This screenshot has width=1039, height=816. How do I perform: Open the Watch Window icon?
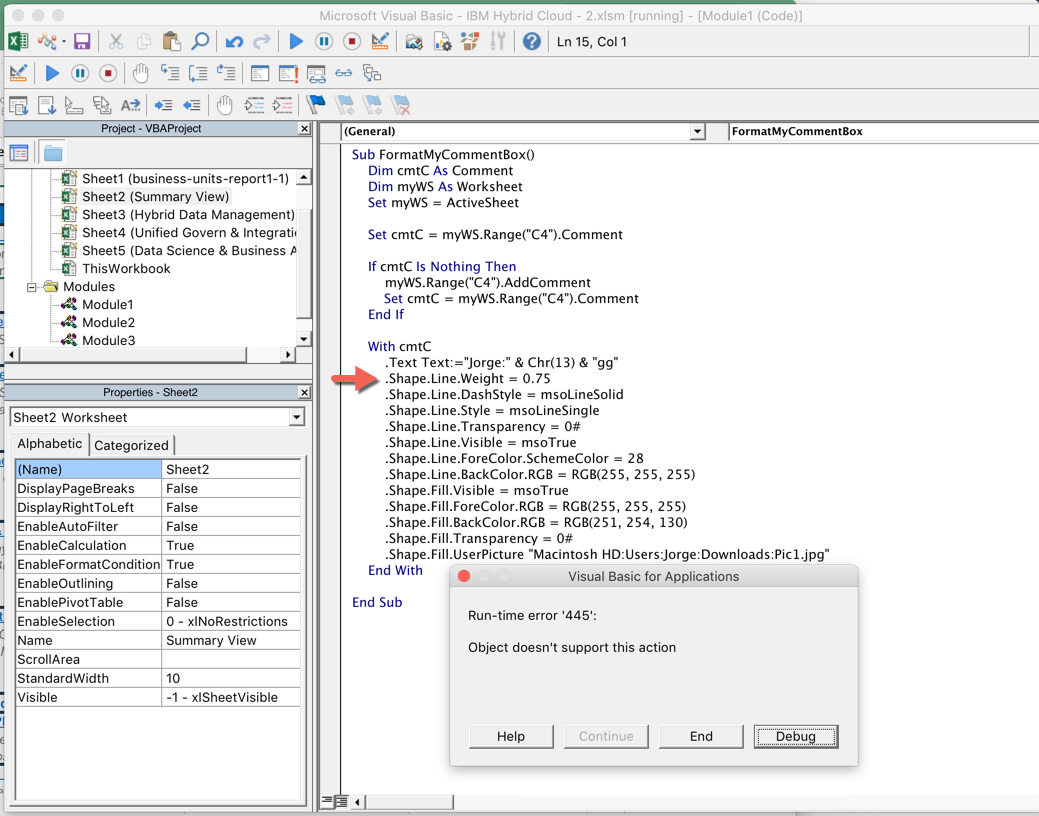(x=316, y=74)
